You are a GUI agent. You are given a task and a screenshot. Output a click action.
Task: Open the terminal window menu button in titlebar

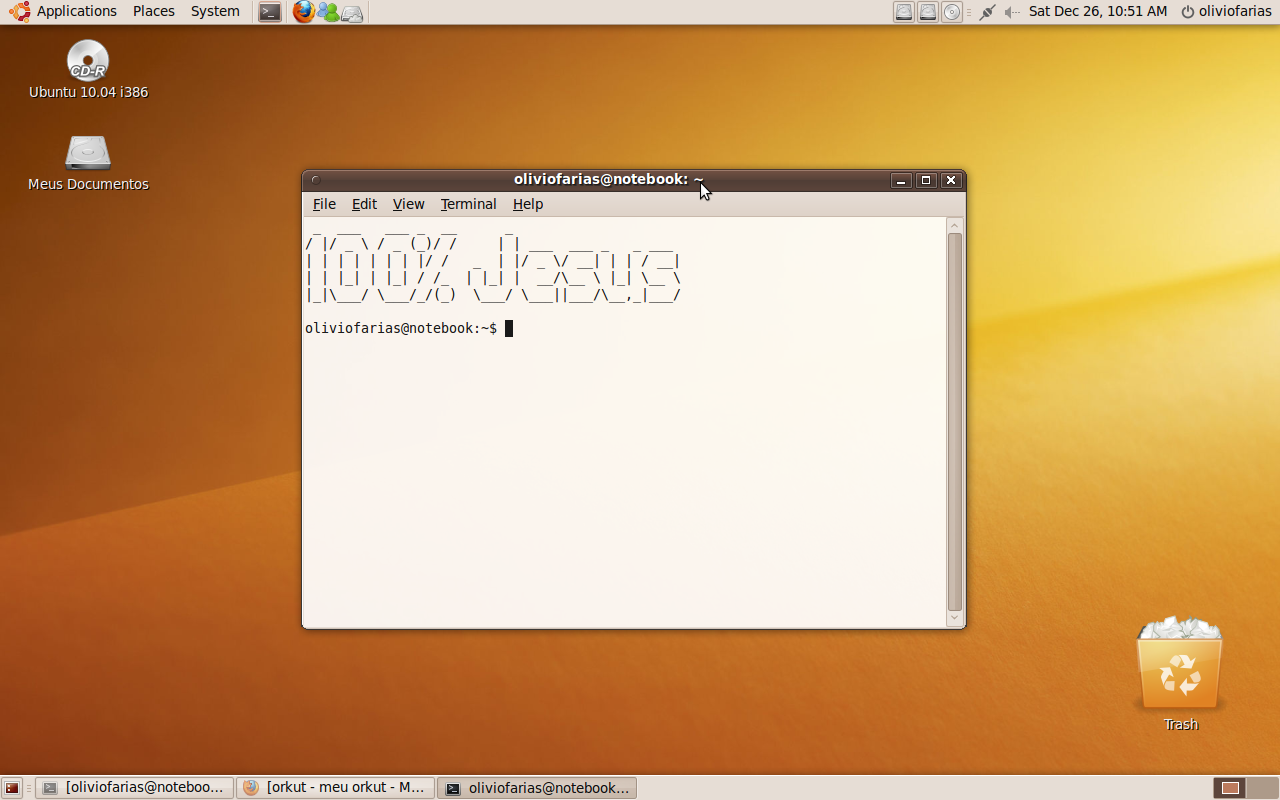tap(315, 180)
